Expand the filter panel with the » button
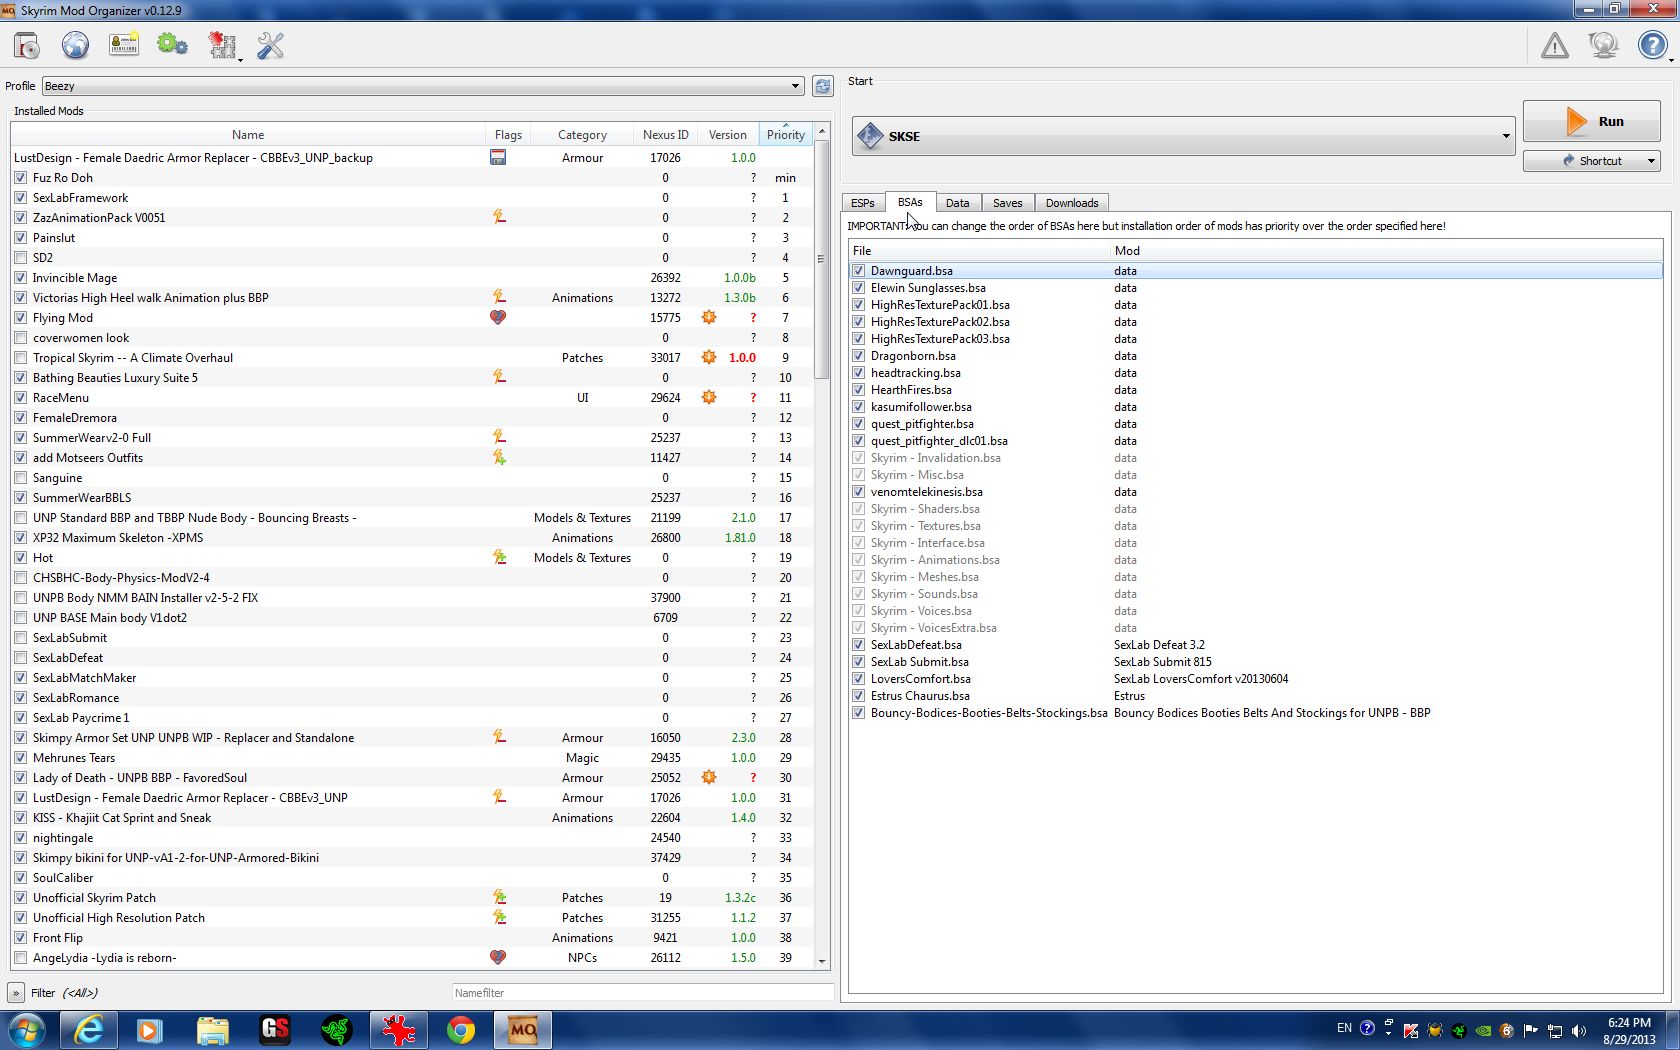Screen dimensions: 1680x1050 point(16,993)
